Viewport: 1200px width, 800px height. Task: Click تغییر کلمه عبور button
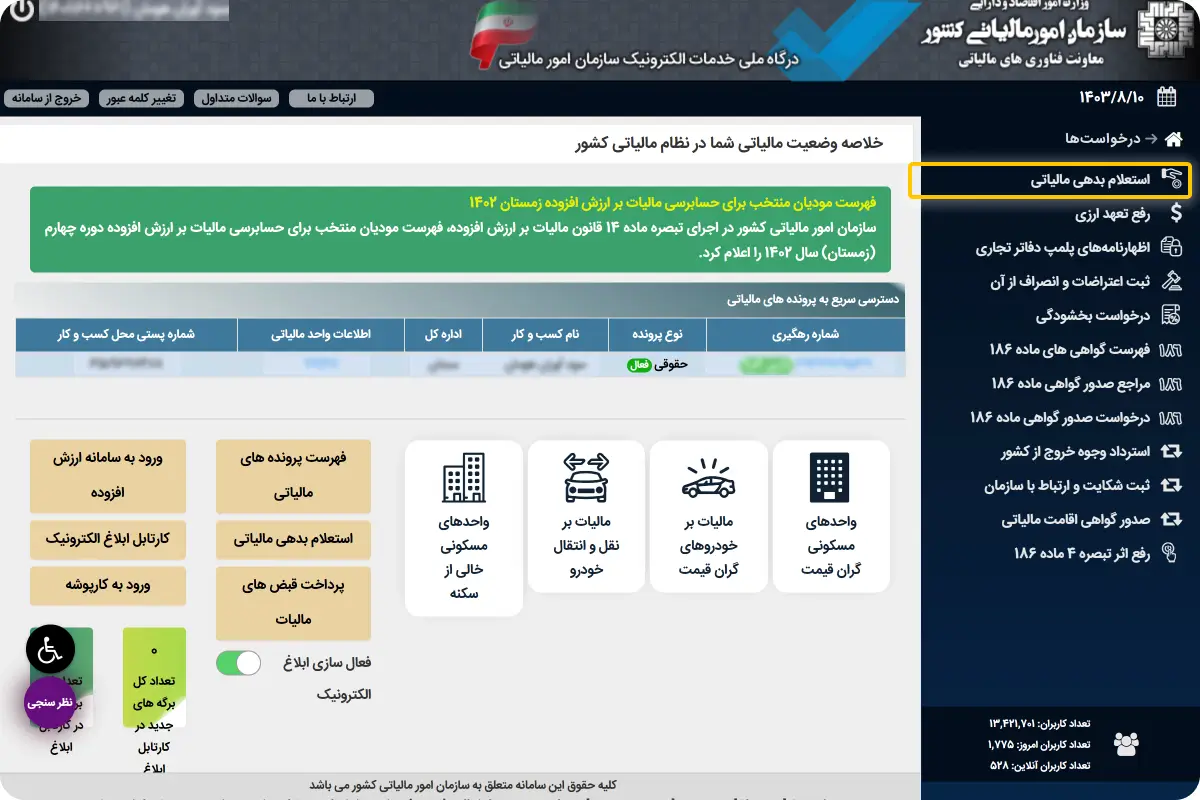[140, 98]
